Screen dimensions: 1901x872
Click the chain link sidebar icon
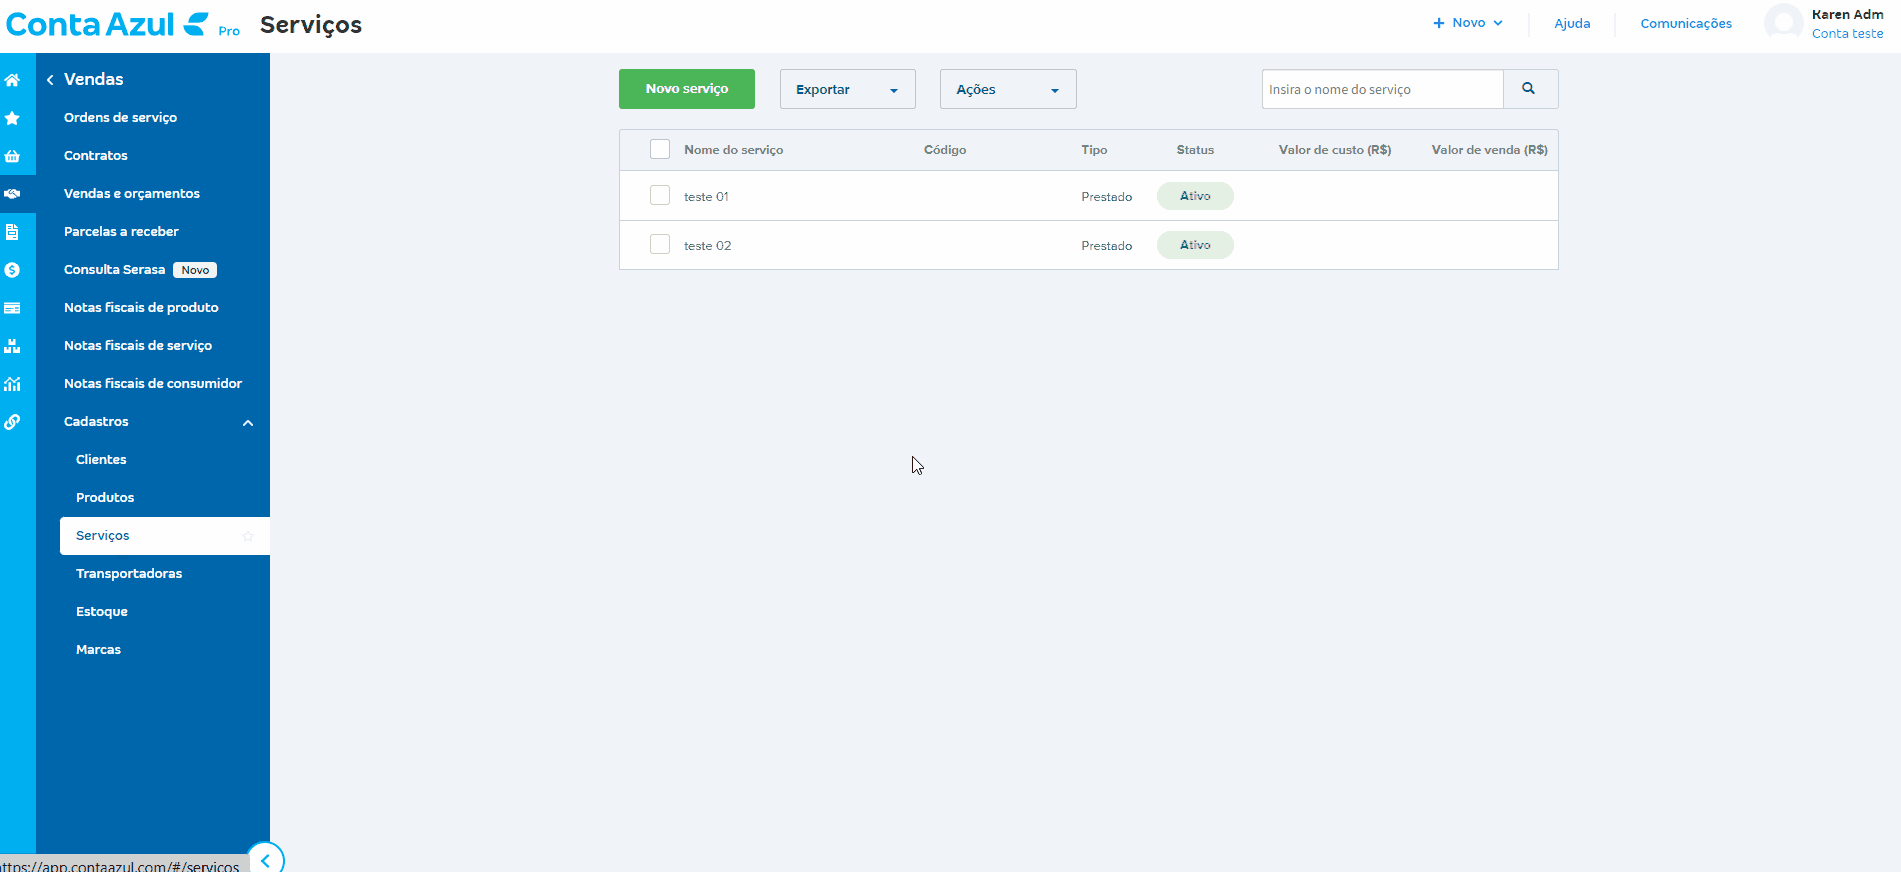[12, 422]
